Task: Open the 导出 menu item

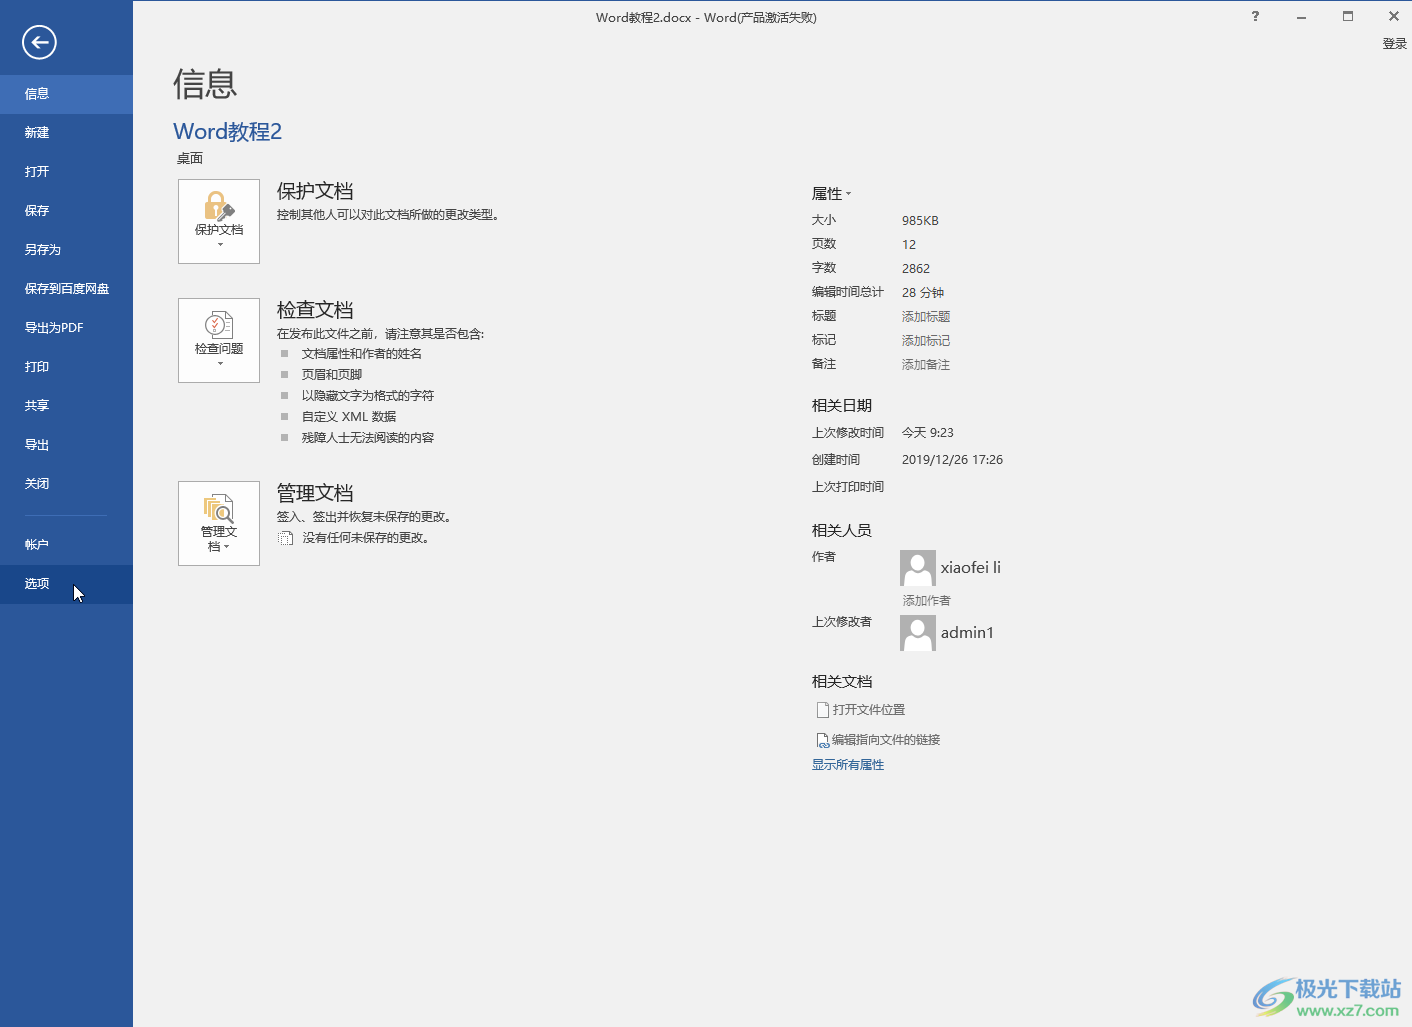Action: pyautogui.click(x=66, y=445)
